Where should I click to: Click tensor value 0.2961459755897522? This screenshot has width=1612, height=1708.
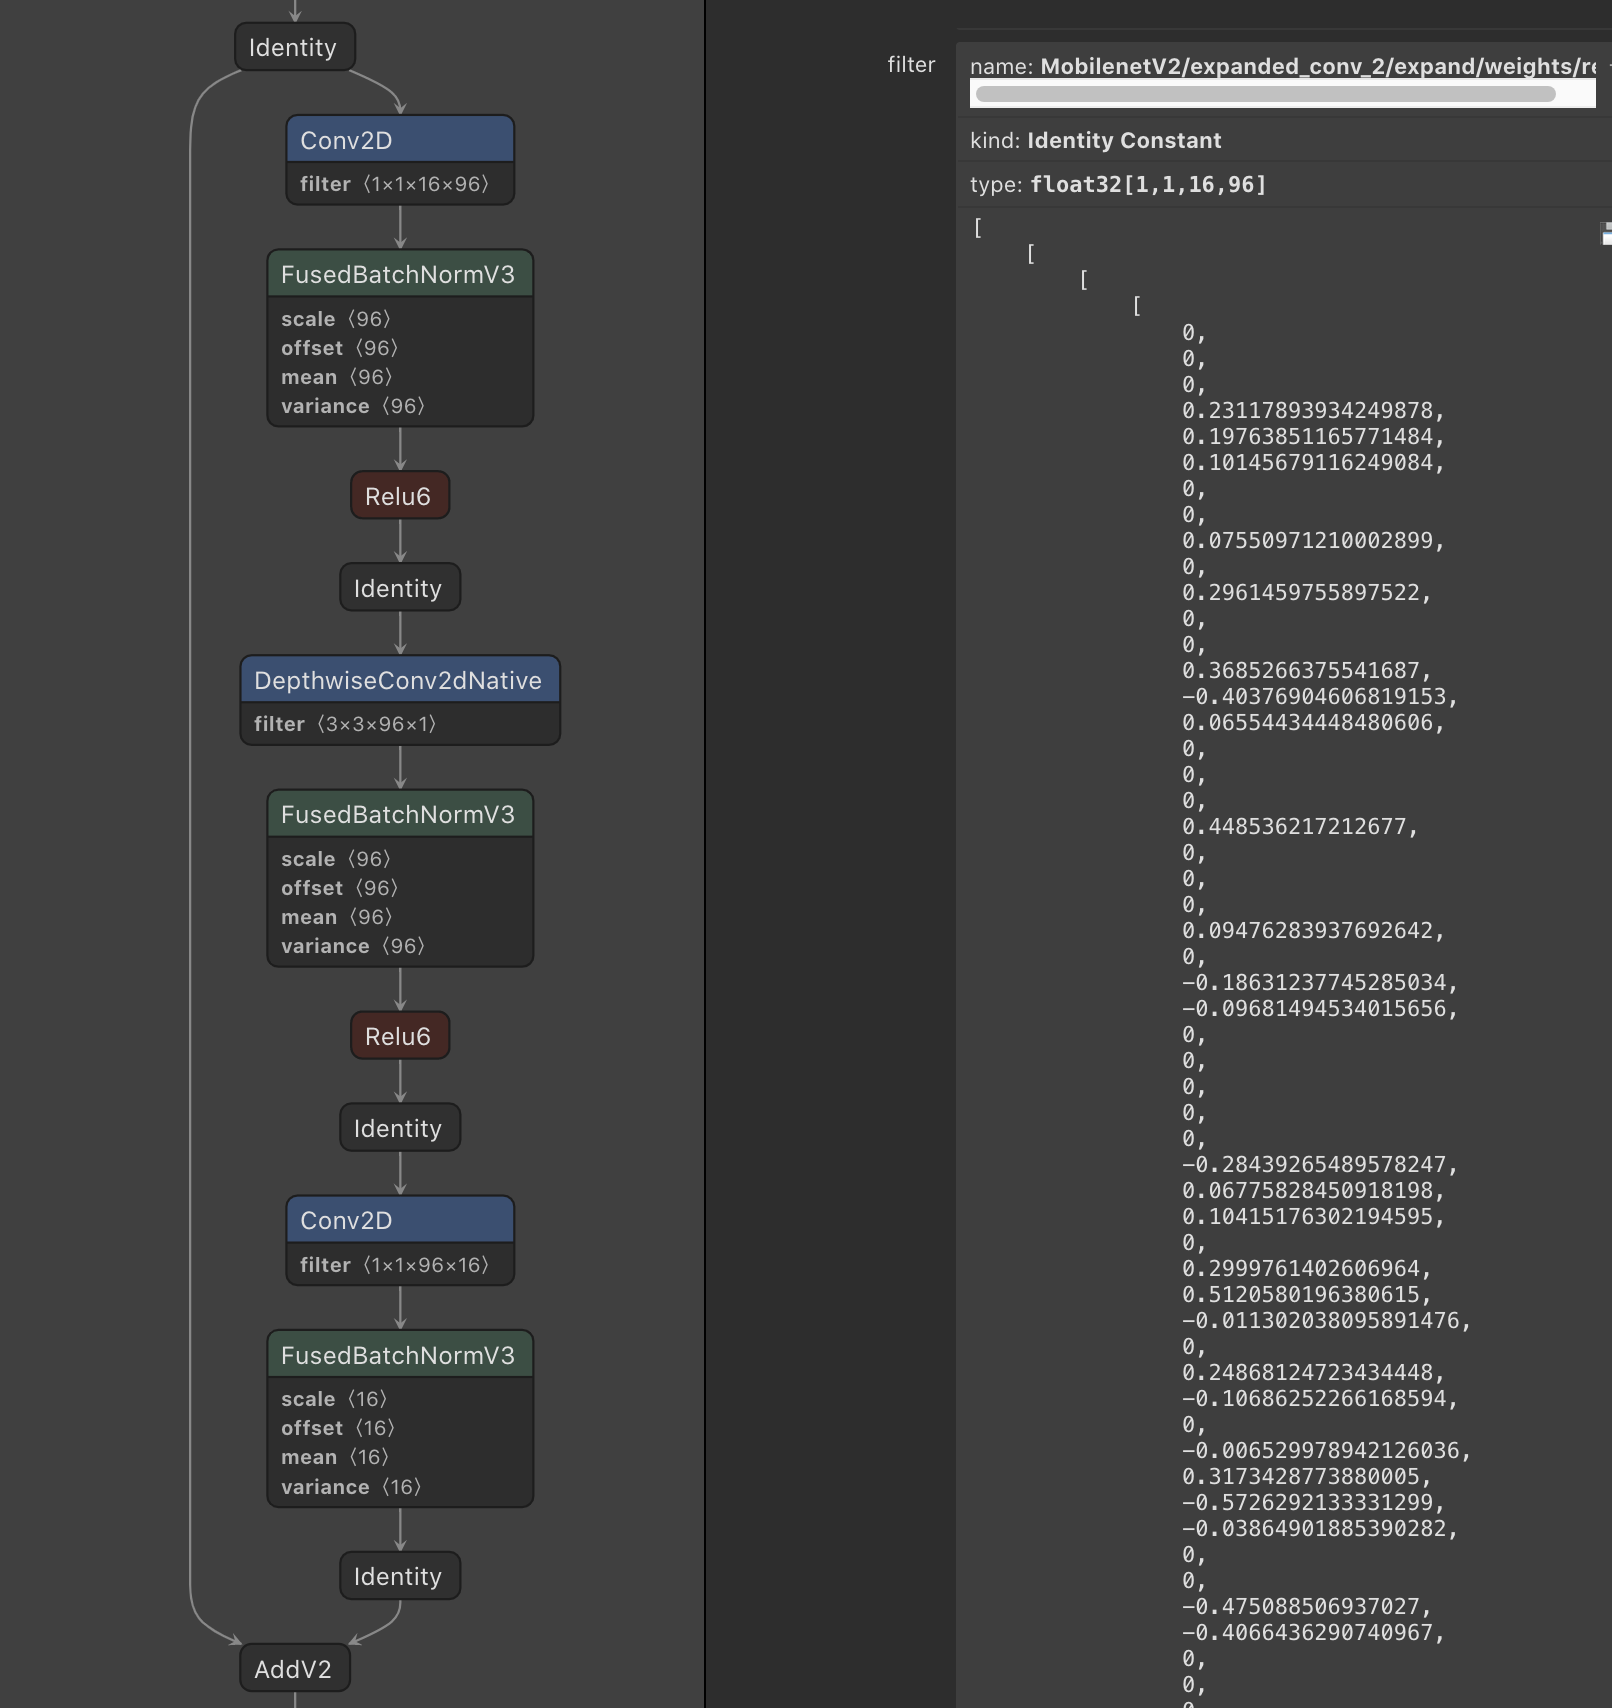[x=1306, y=592]
